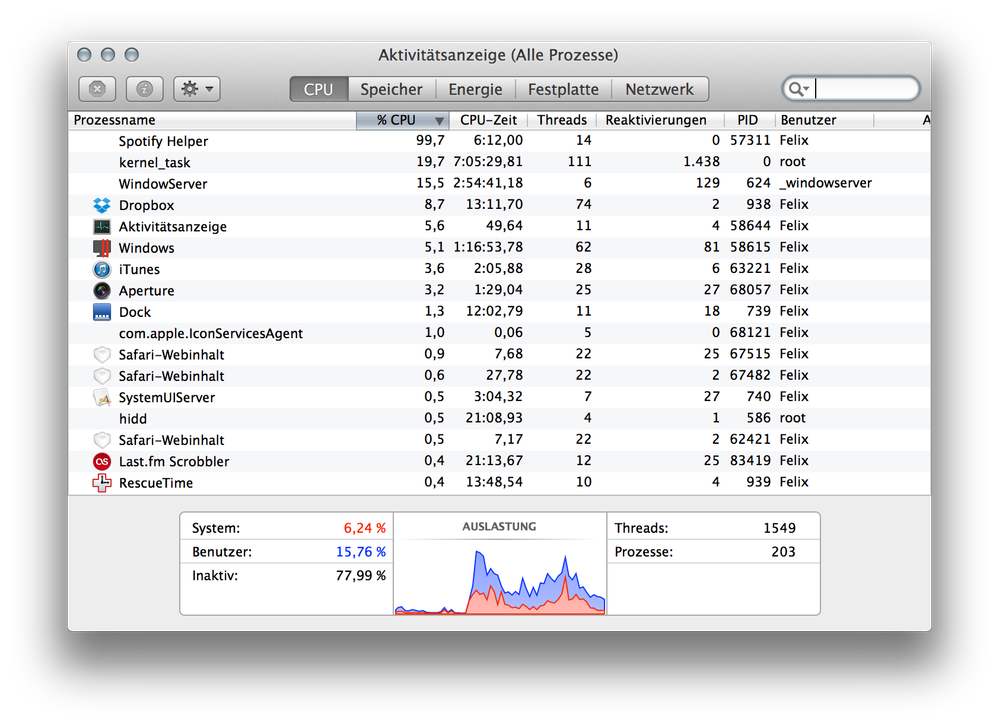This screenshot has width=999, height=725.
Task: Click the Last.fm Scrobbler icon
Action: tap(102, 461)
